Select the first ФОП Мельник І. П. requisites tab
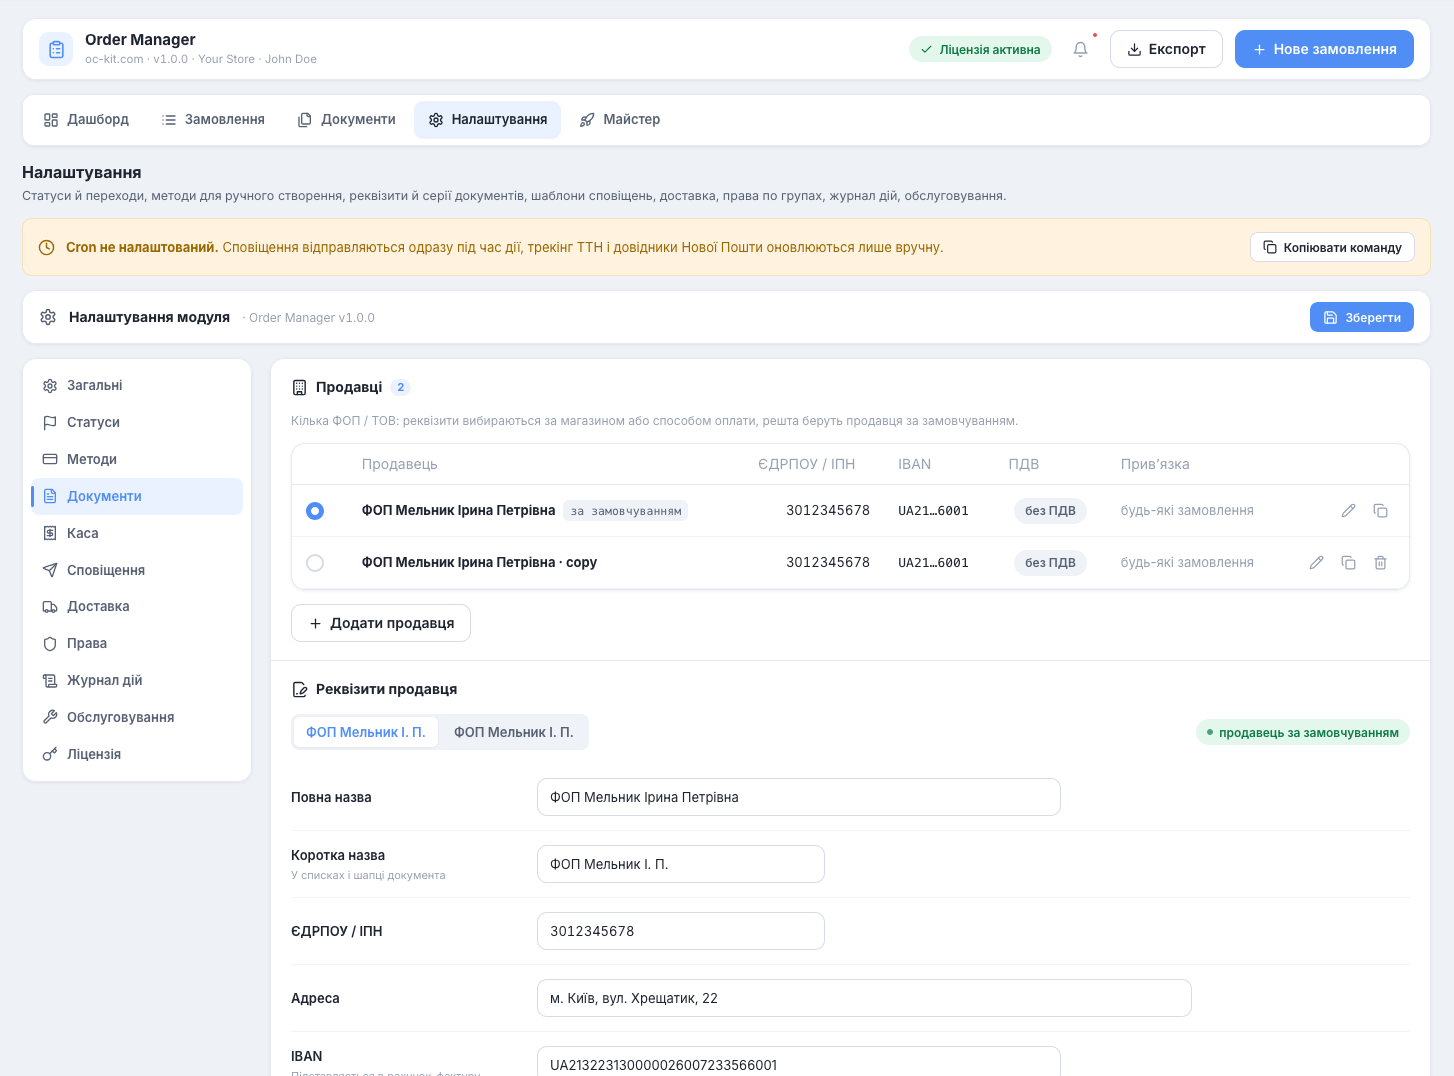 click(x=366, y=732)
